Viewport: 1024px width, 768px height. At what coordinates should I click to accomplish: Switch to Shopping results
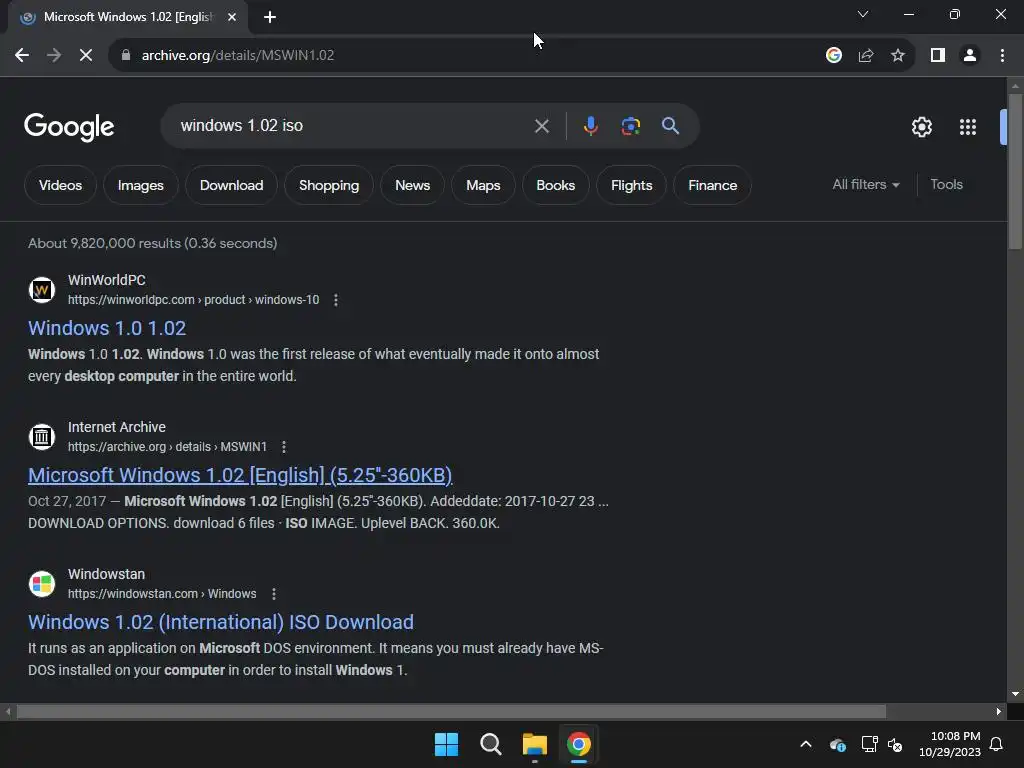328,185
